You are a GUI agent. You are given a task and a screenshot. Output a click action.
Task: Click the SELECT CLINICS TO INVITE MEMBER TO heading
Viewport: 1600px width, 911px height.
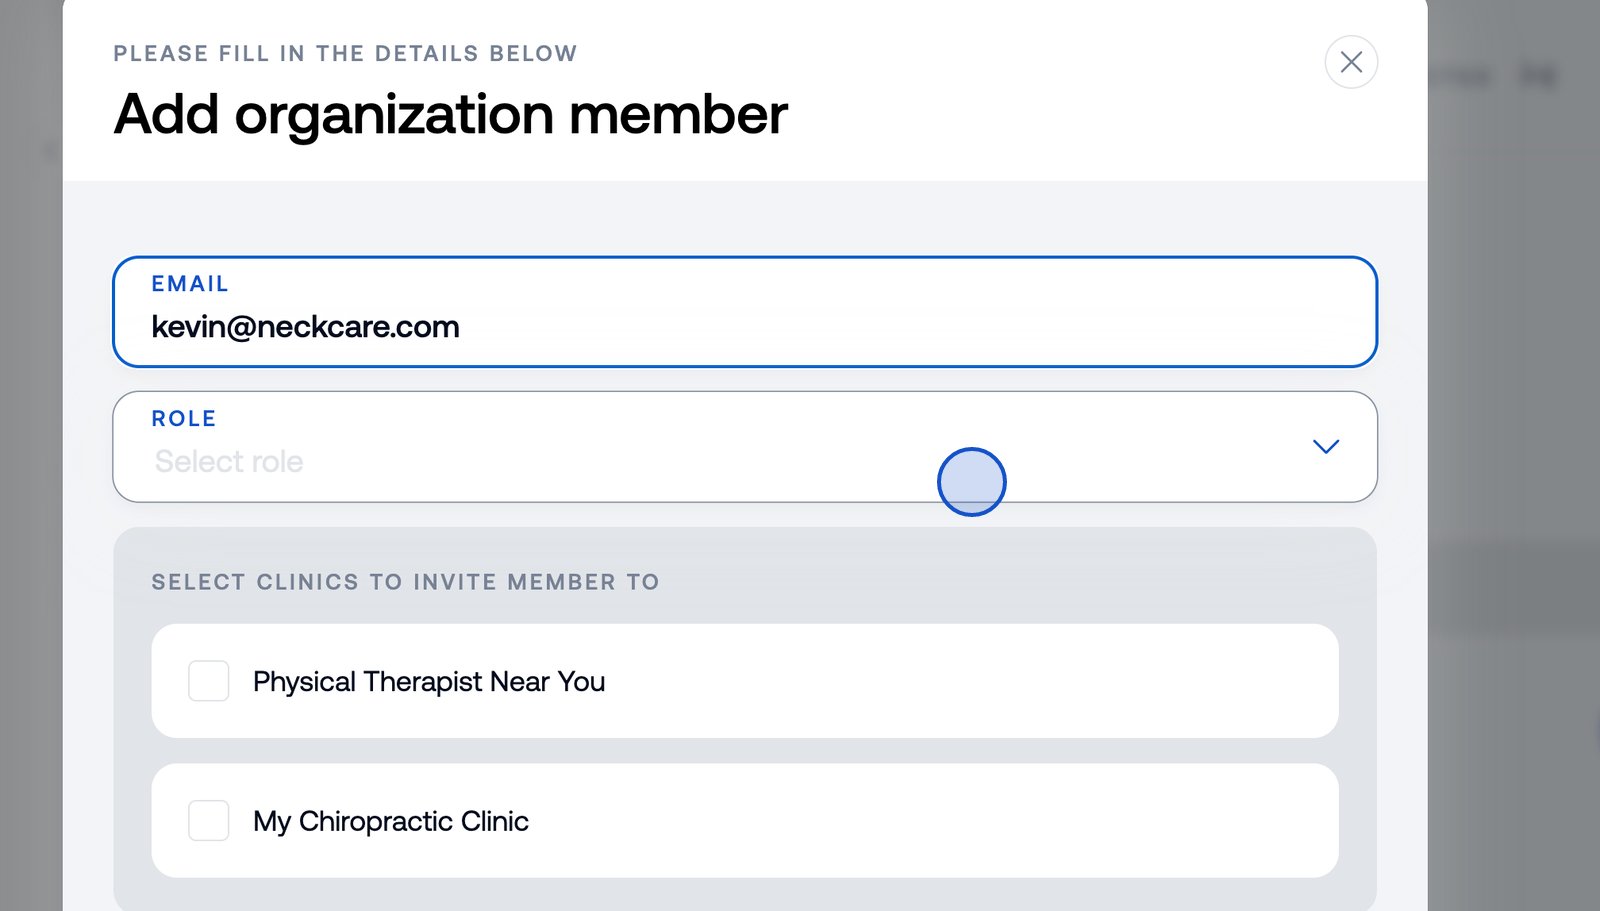pos(405,581)
